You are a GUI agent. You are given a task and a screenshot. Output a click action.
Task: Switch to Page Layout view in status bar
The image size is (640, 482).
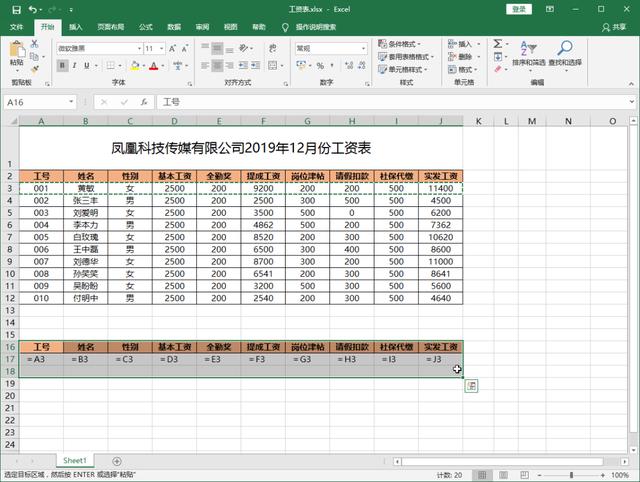505,474
